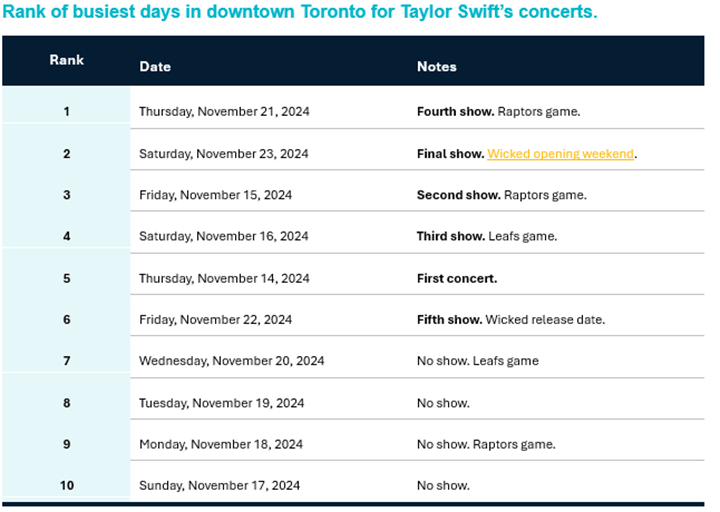Select rank 10 cell
The image size is (720, 512).
pos(67,485)
